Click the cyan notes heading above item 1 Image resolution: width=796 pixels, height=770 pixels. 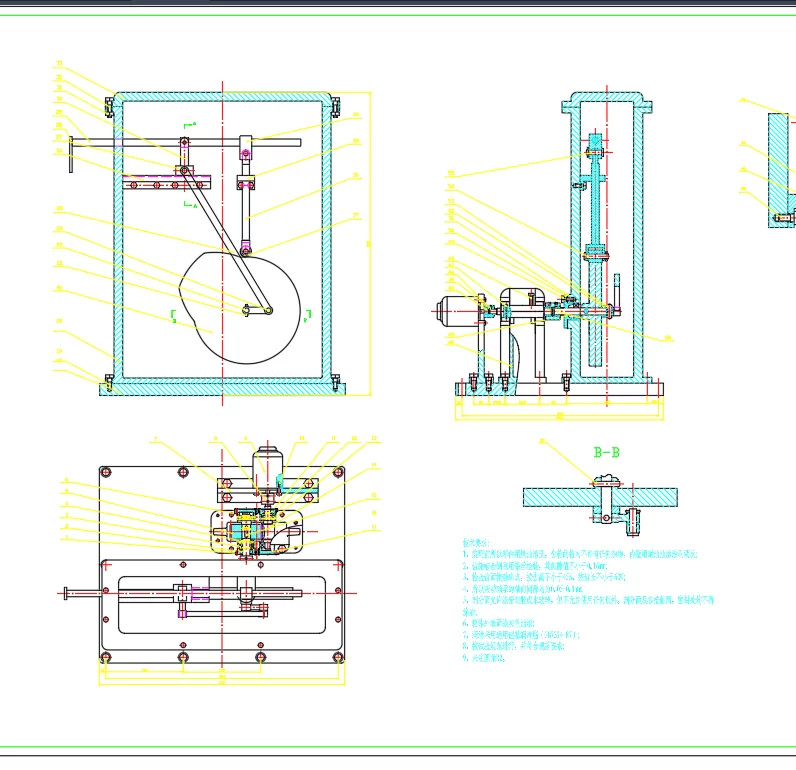476,543
